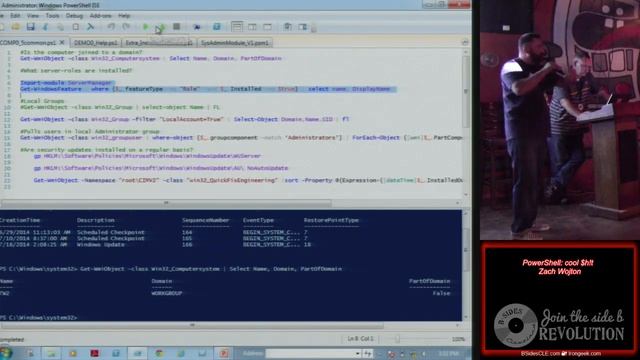Show script pane on top layout icon
Viewport: 640px width, 360px height.
pos(237,27)
